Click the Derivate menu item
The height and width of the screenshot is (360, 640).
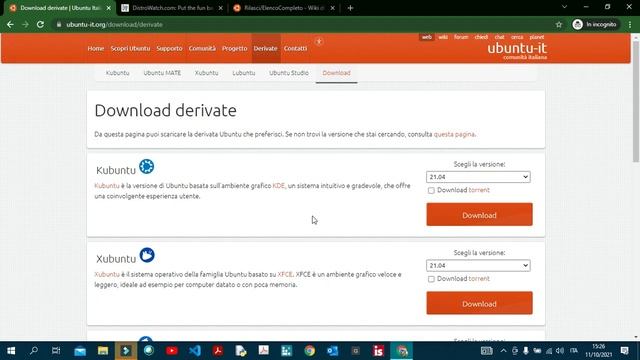tap(265, 48)
